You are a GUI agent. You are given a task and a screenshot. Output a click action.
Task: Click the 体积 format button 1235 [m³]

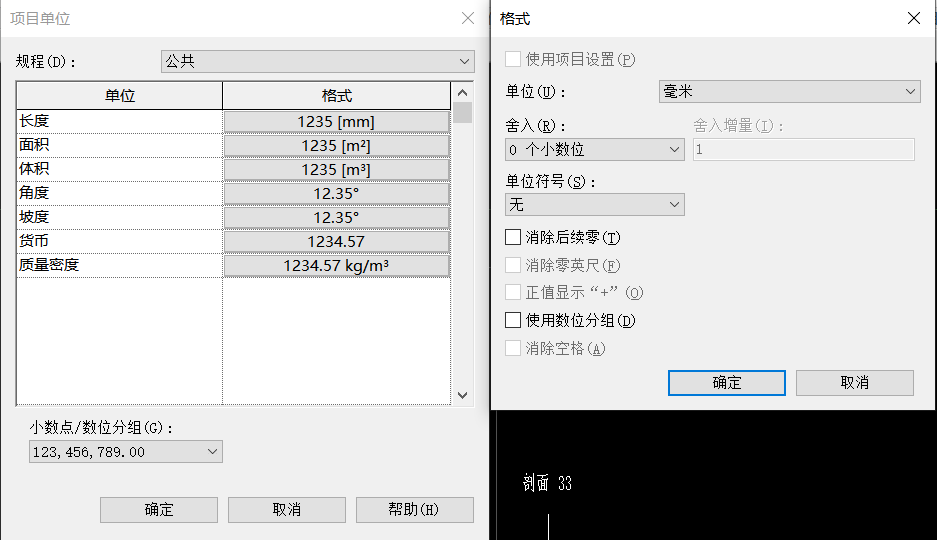336,170
